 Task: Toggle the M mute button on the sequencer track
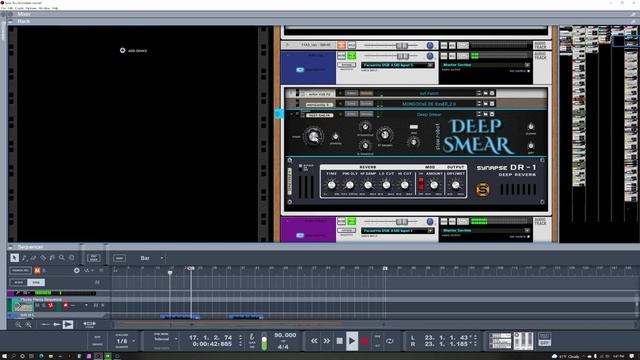[x=37, y=305]
